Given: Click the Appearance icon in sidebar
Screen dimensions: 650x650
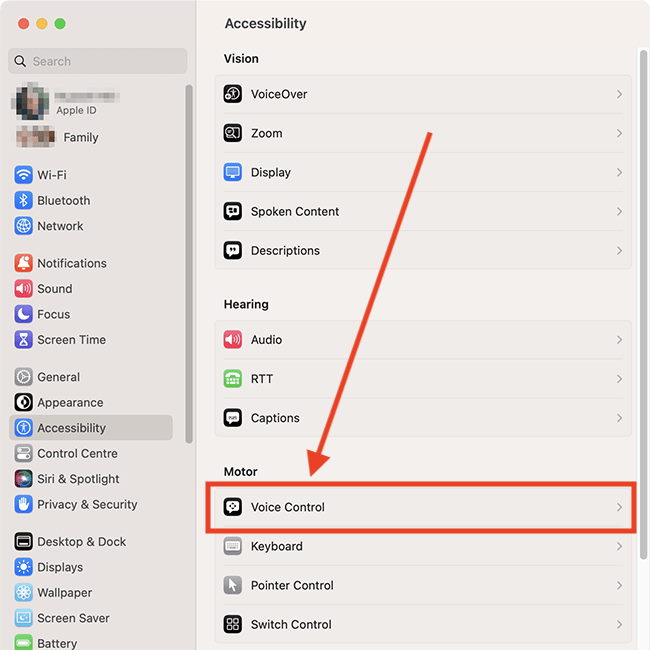Looking at the screenshot, I should [24, 403].
